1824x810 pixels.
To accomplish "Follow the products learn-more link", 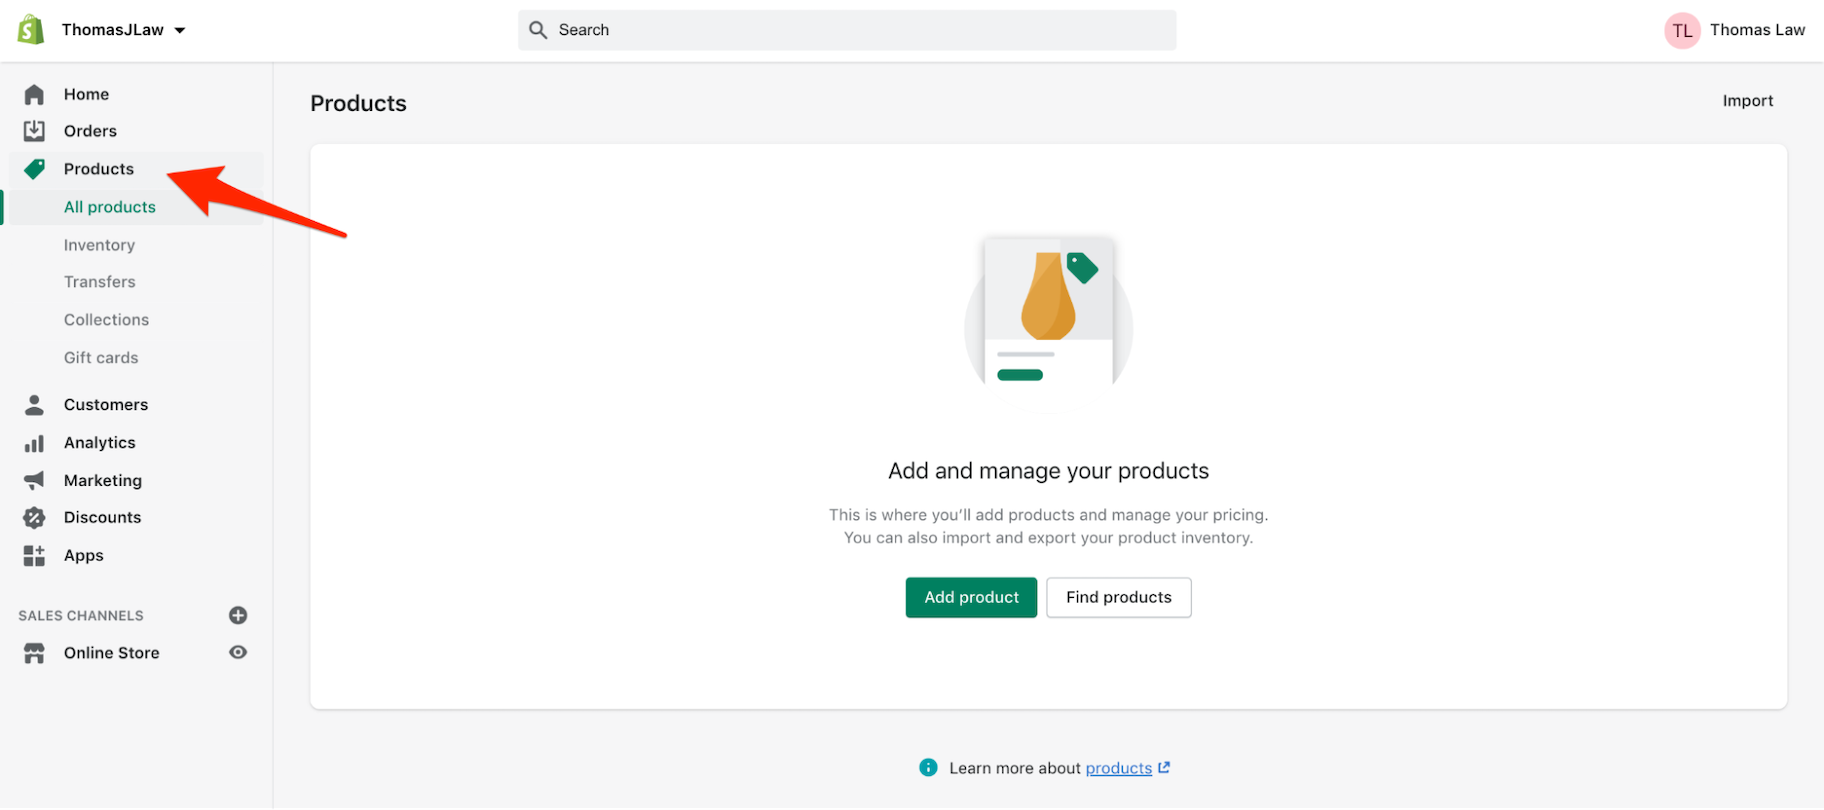I will coord(1118,768).
